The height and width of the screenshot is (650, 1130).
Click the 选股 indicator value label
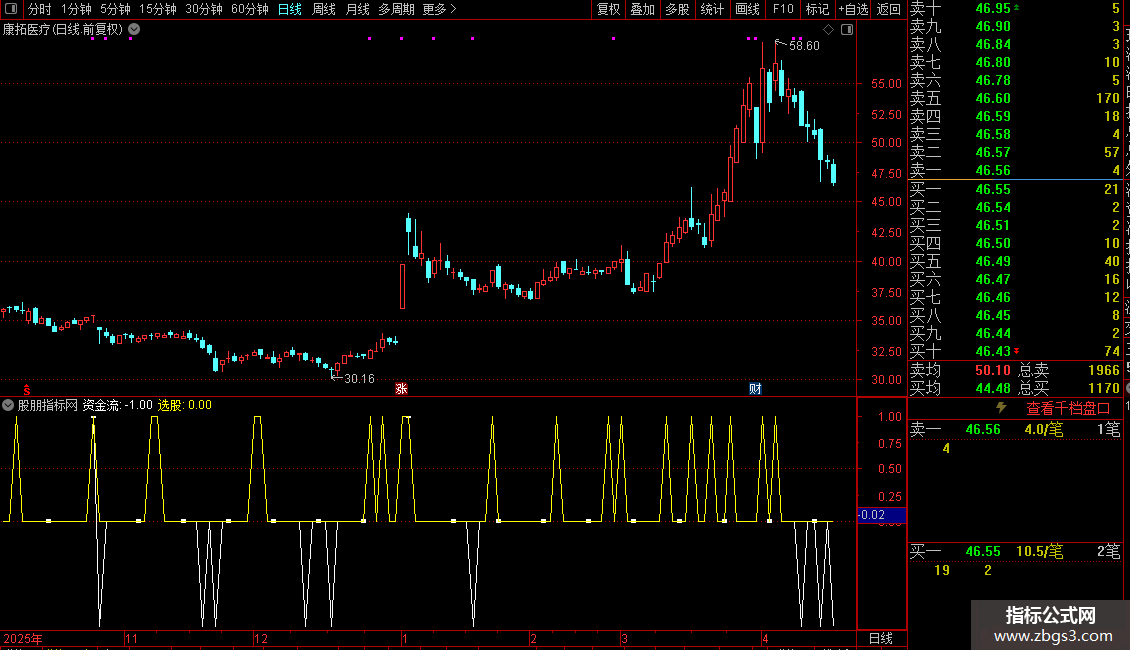click(x=184, y=405)
